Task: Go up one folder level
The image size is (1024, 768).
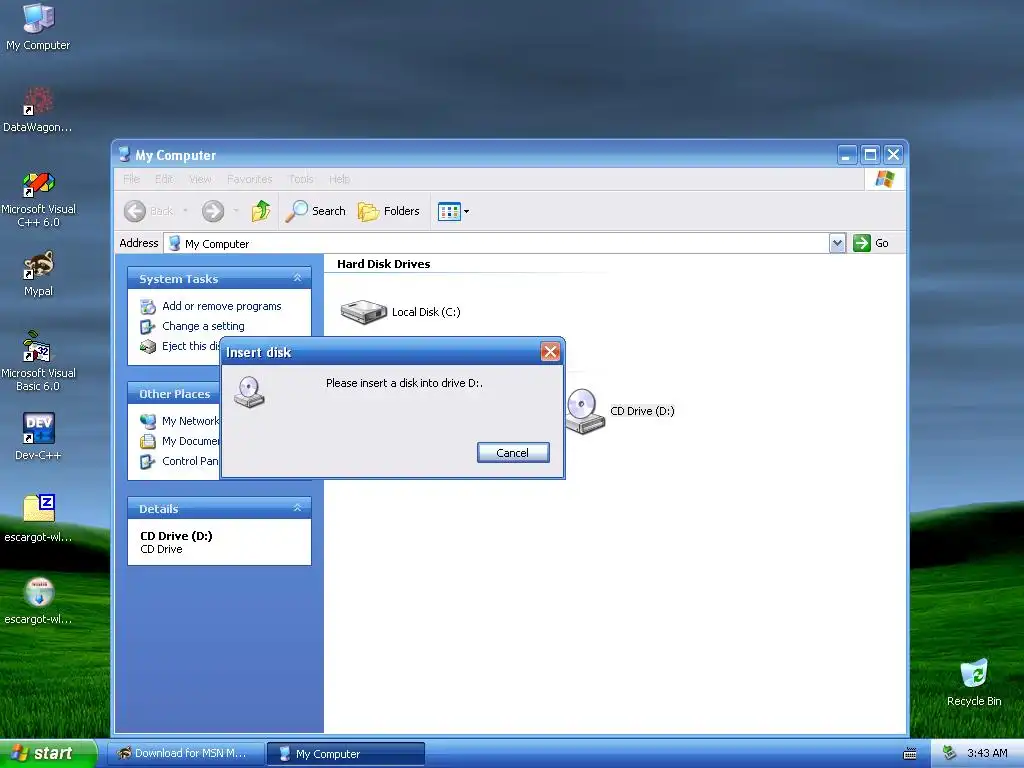Action: click(261, 211)
